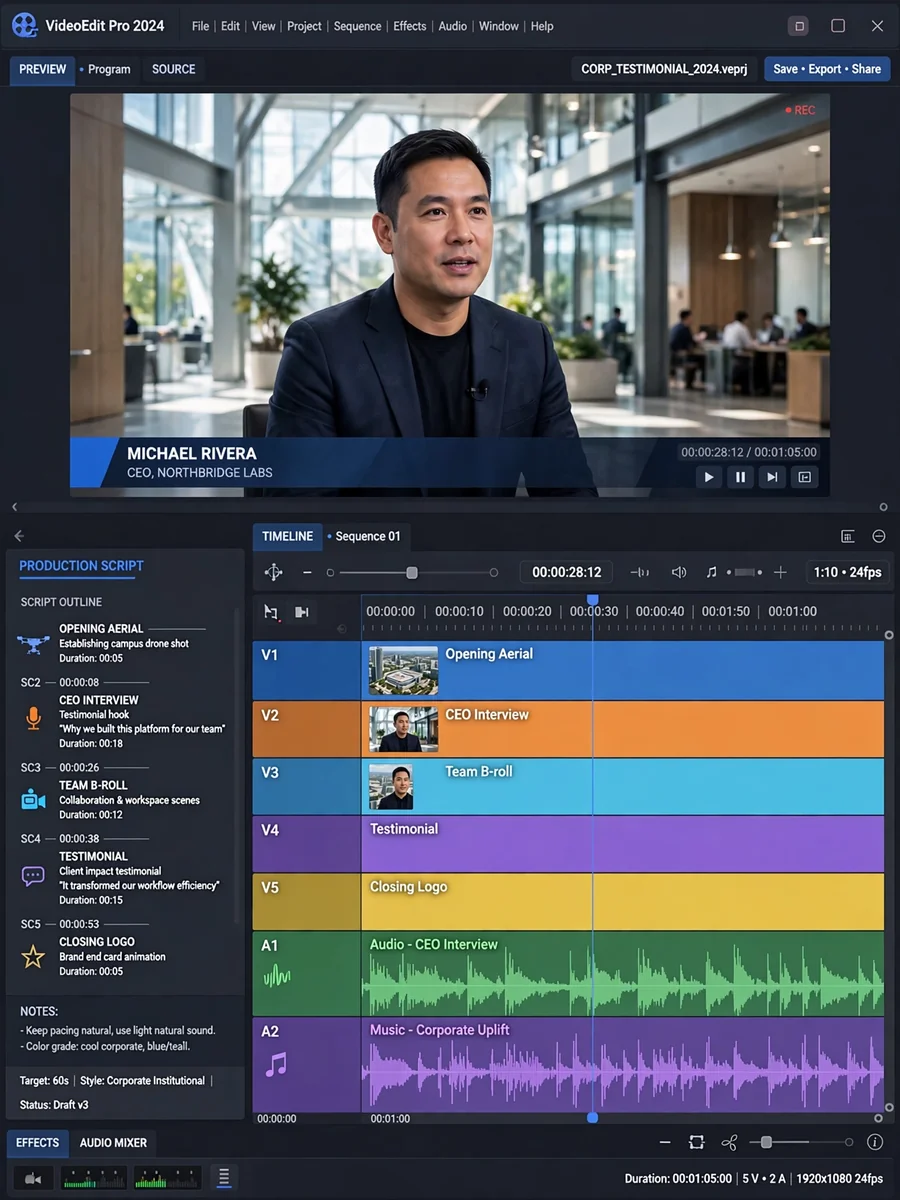Select the ripple edit icon above tracks
900x1200 pixels.
302,612
